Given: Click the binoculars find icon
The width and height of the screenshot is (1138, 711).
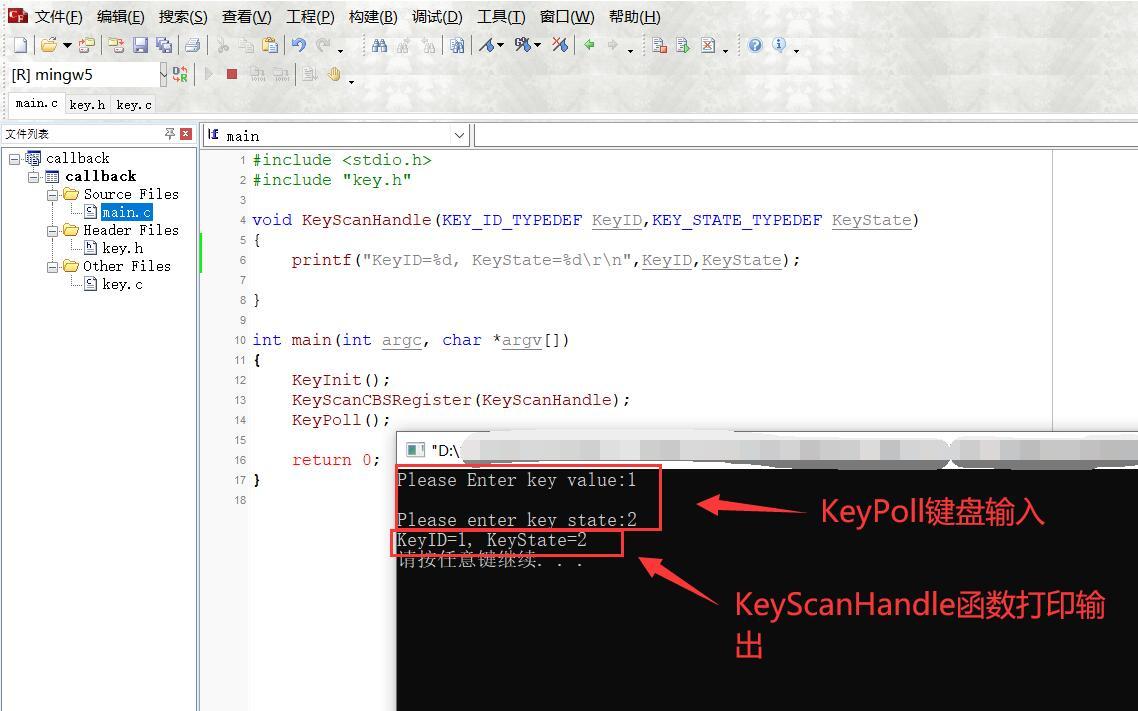Looking at the screenshot, I should tap(379, 45).
